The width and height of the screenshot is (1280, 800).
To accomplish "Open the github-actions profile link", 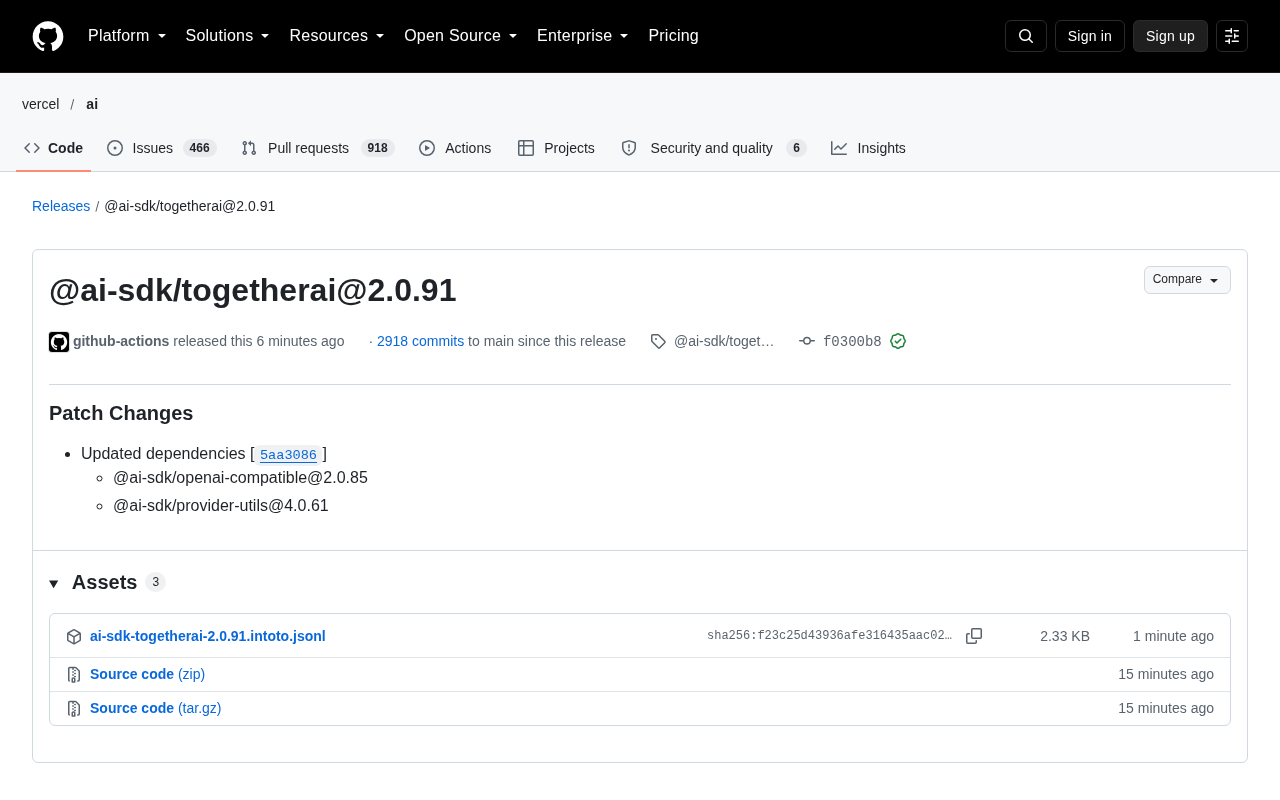I will tap(121, 341).
